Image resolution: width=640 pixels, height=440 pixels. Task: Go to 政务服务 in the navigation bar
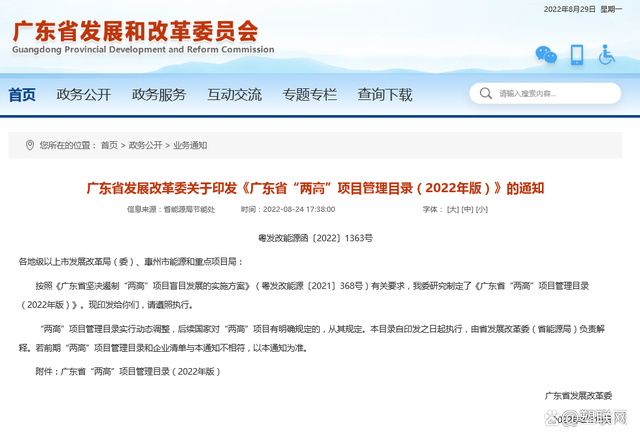pyautogui.click(x=158, y=95)
